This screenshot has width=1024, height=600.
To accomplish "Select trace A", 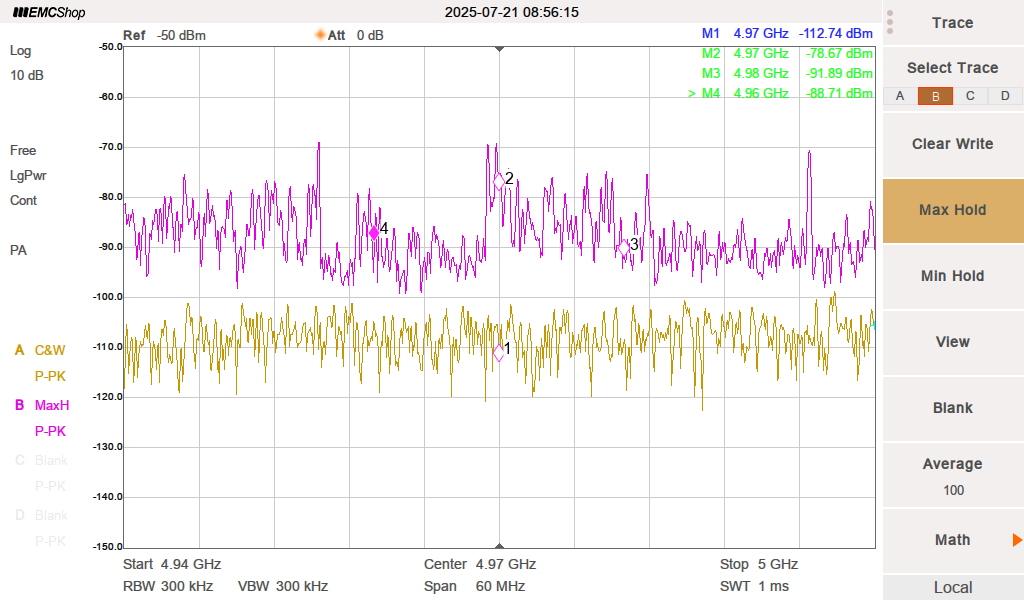I will (x=900, y=96).
